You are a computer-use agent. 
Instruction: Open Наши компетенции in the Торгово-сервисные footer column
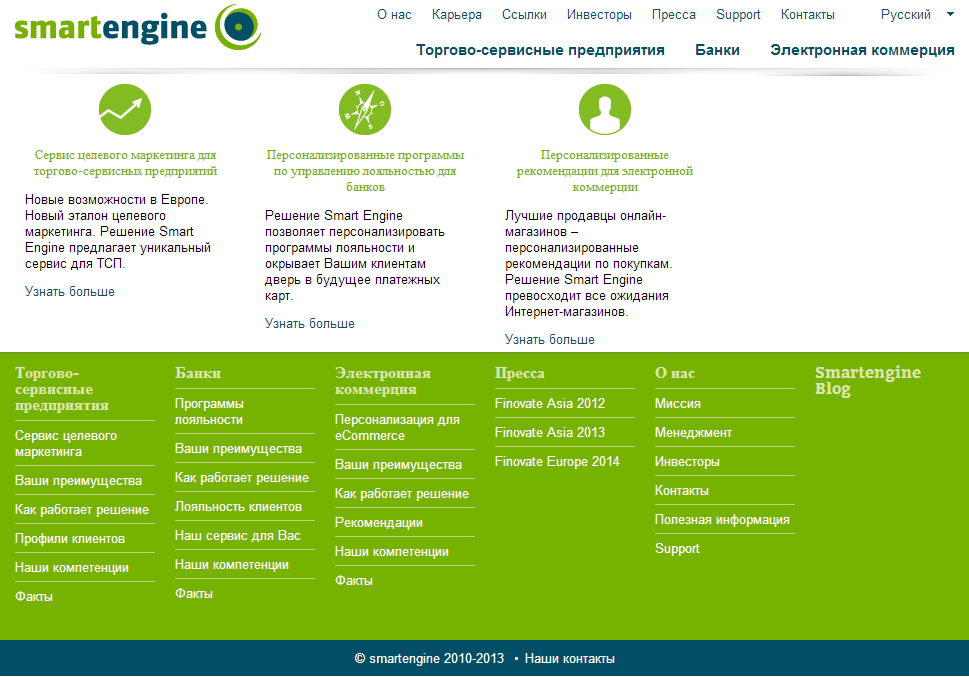72,568
